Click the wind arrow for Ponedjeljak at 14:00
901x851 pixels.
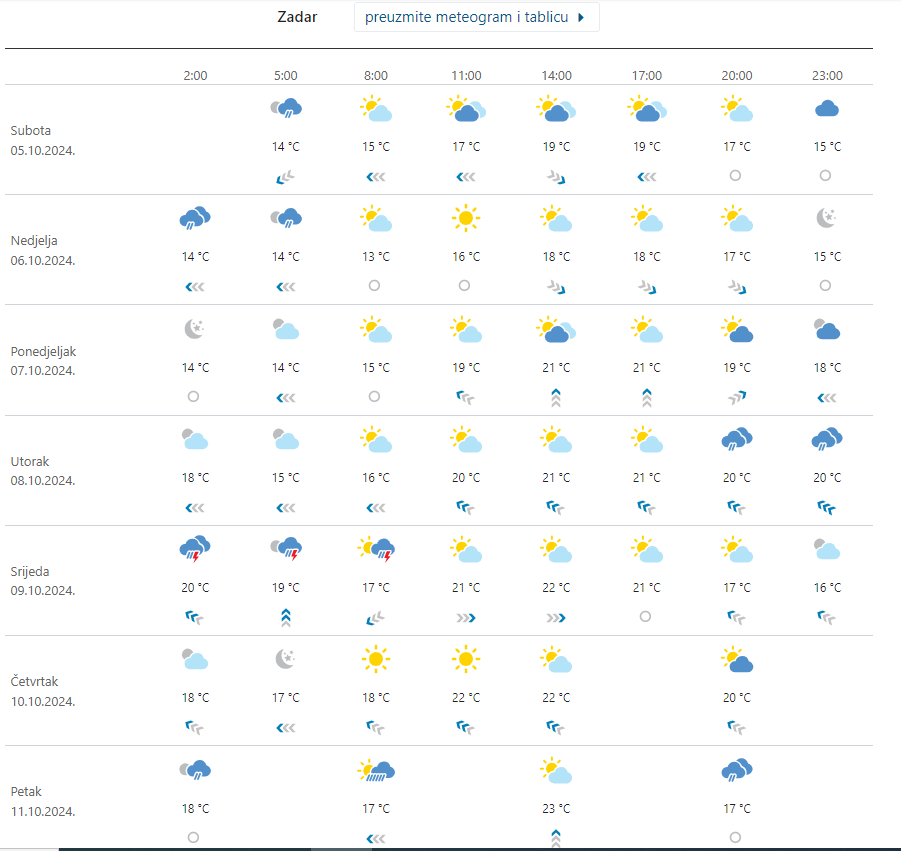[557, 397]
